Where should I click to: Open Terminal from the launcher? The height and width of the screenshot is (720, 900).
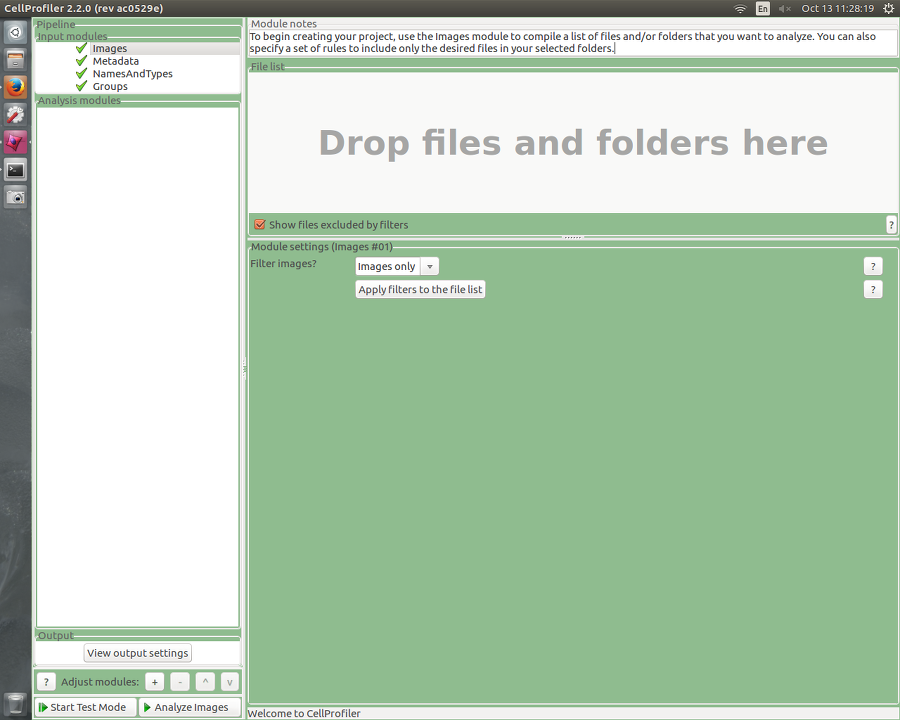15,169
